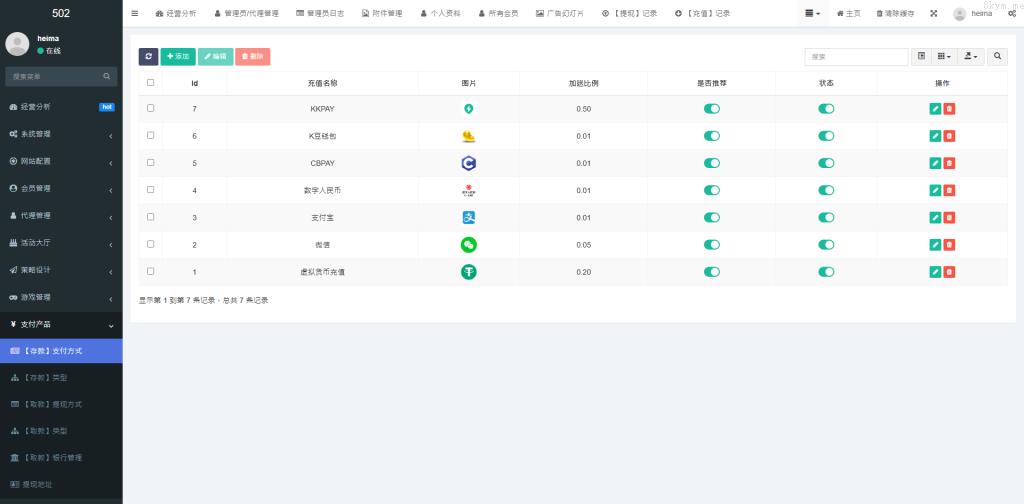1024x504 pixels.
Task: Click the refresh table icon button
Action: [x=148, y=57]
